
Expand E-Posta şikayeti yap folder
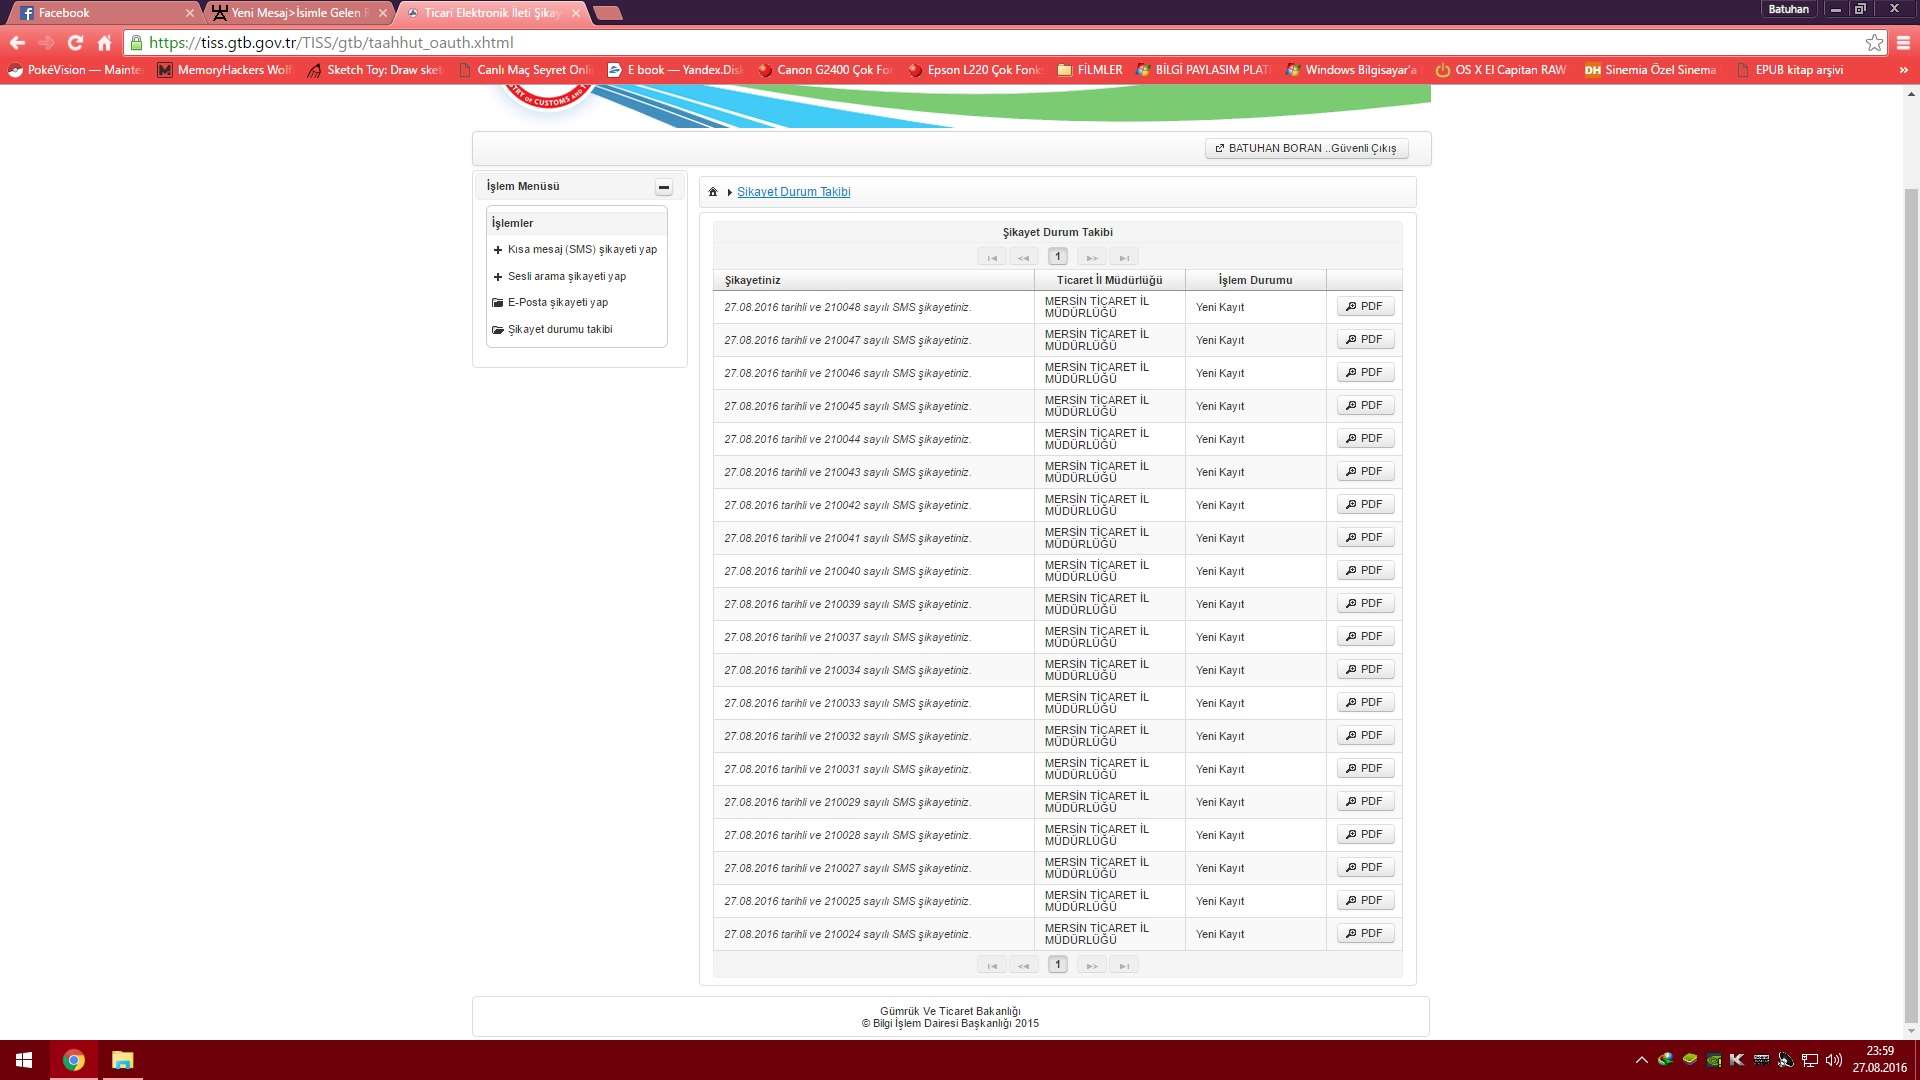[x=557, y=303]
